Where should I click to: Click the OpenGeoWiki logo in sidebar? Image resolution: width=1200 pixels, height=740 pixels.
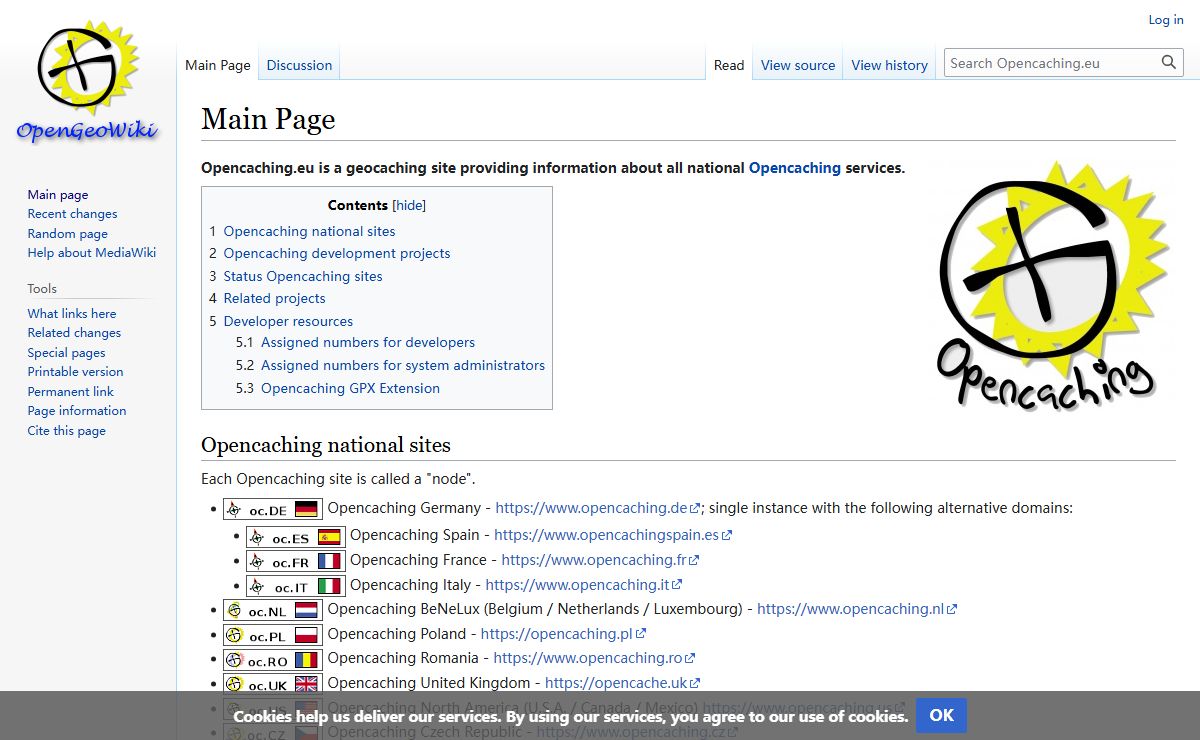coord(87,82)
